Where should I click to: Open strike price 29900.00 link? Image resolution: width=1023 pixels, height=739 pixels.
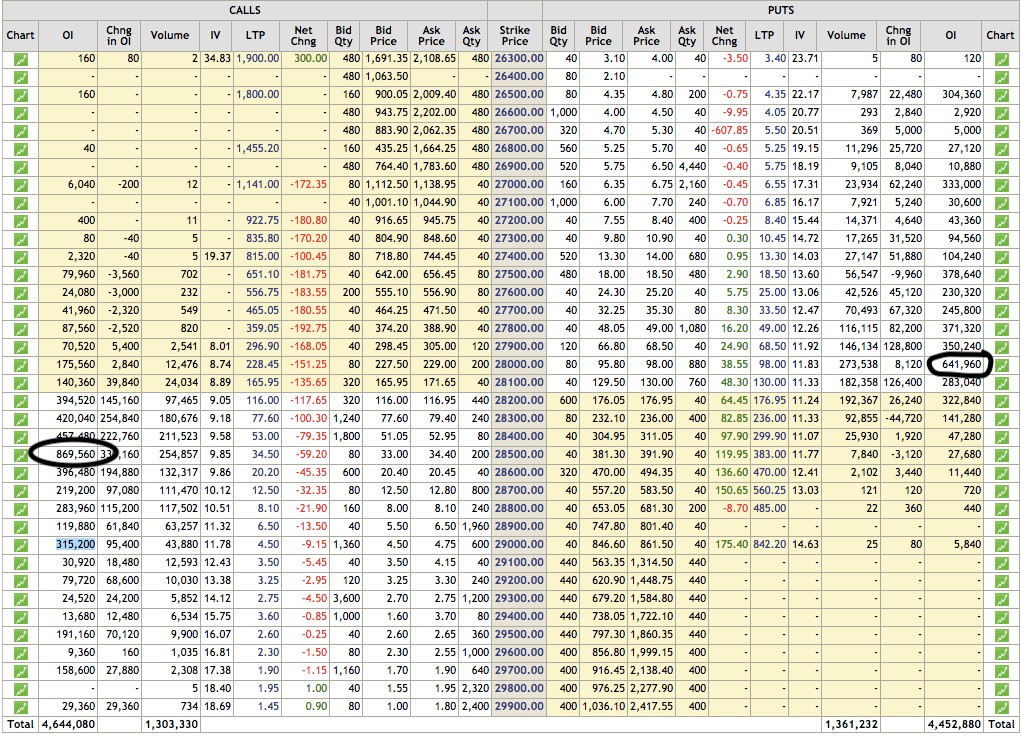pyautogui.click(x=519, y=706)
